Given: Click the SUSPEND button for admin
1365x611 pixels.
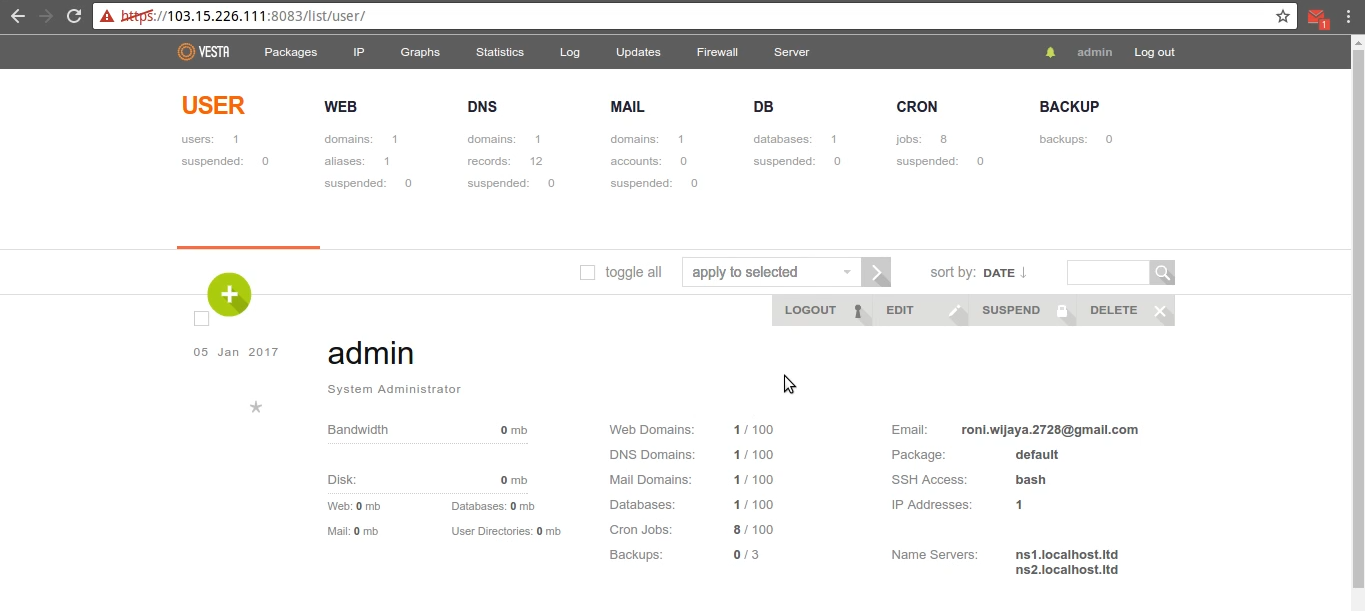Looking at the screenshot, I should click(x=1010, y=310).
